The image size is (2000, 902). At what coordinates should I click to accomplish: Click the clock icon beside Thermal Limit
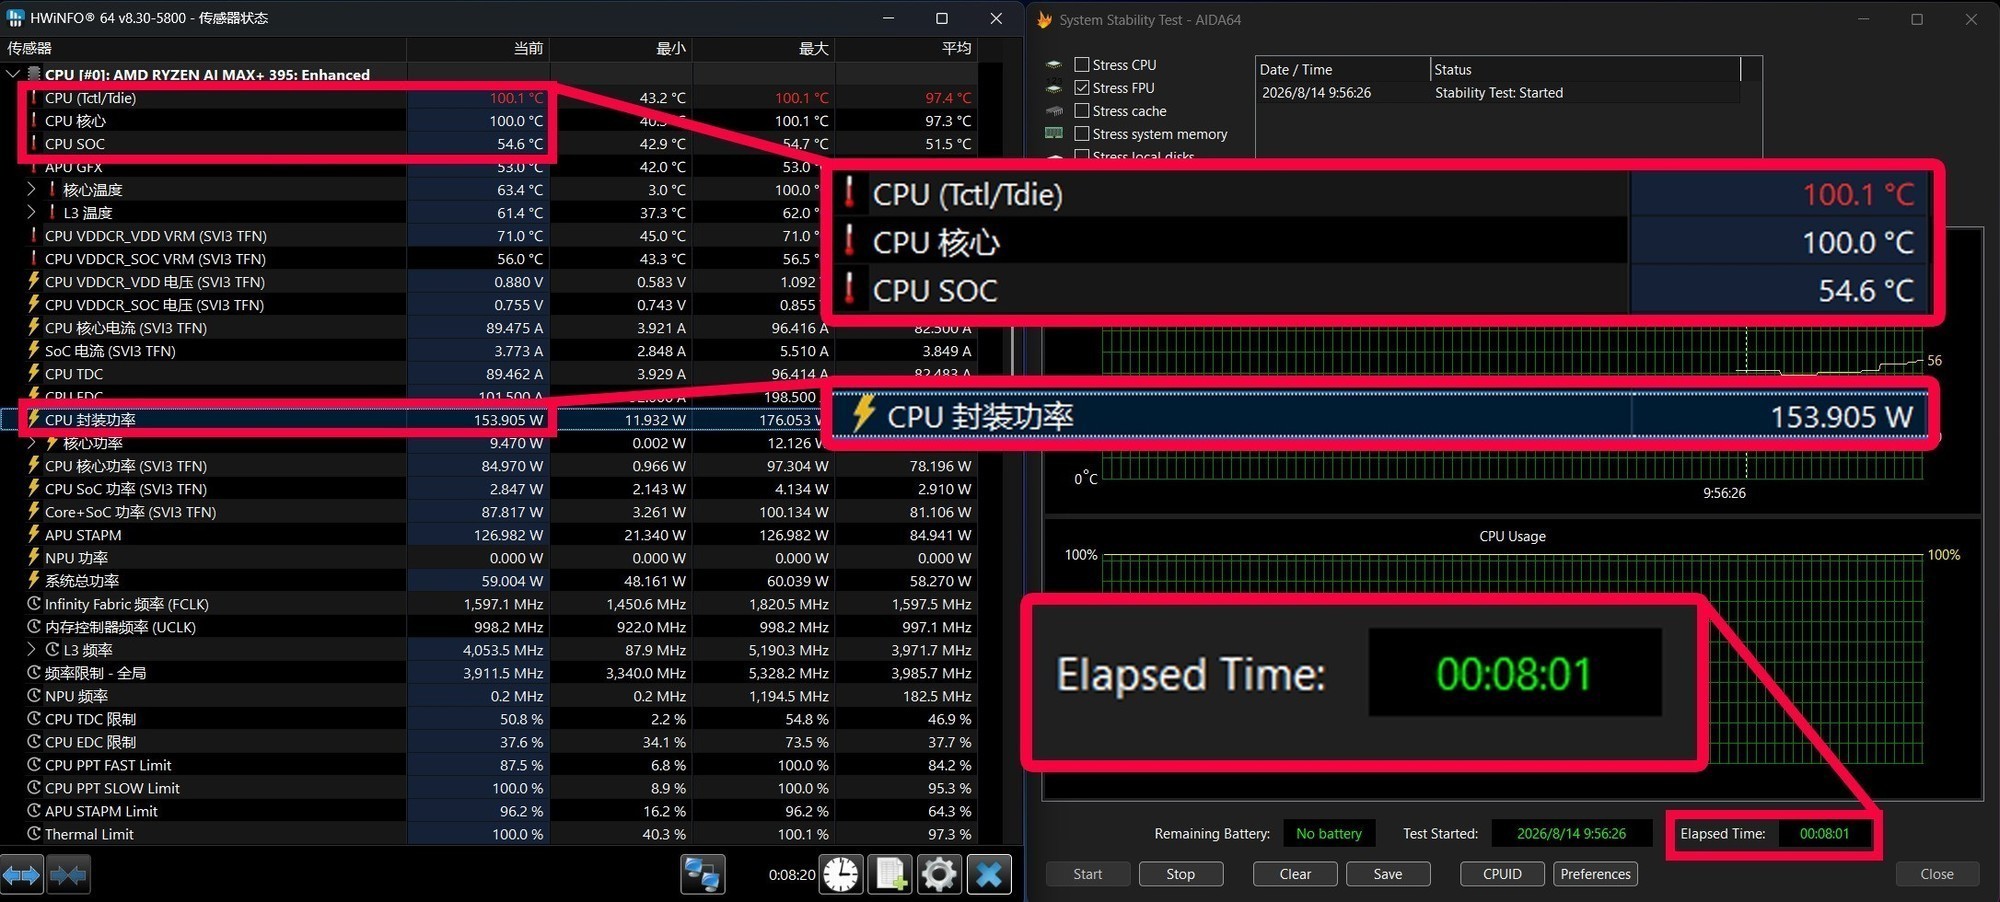point(34,834)
